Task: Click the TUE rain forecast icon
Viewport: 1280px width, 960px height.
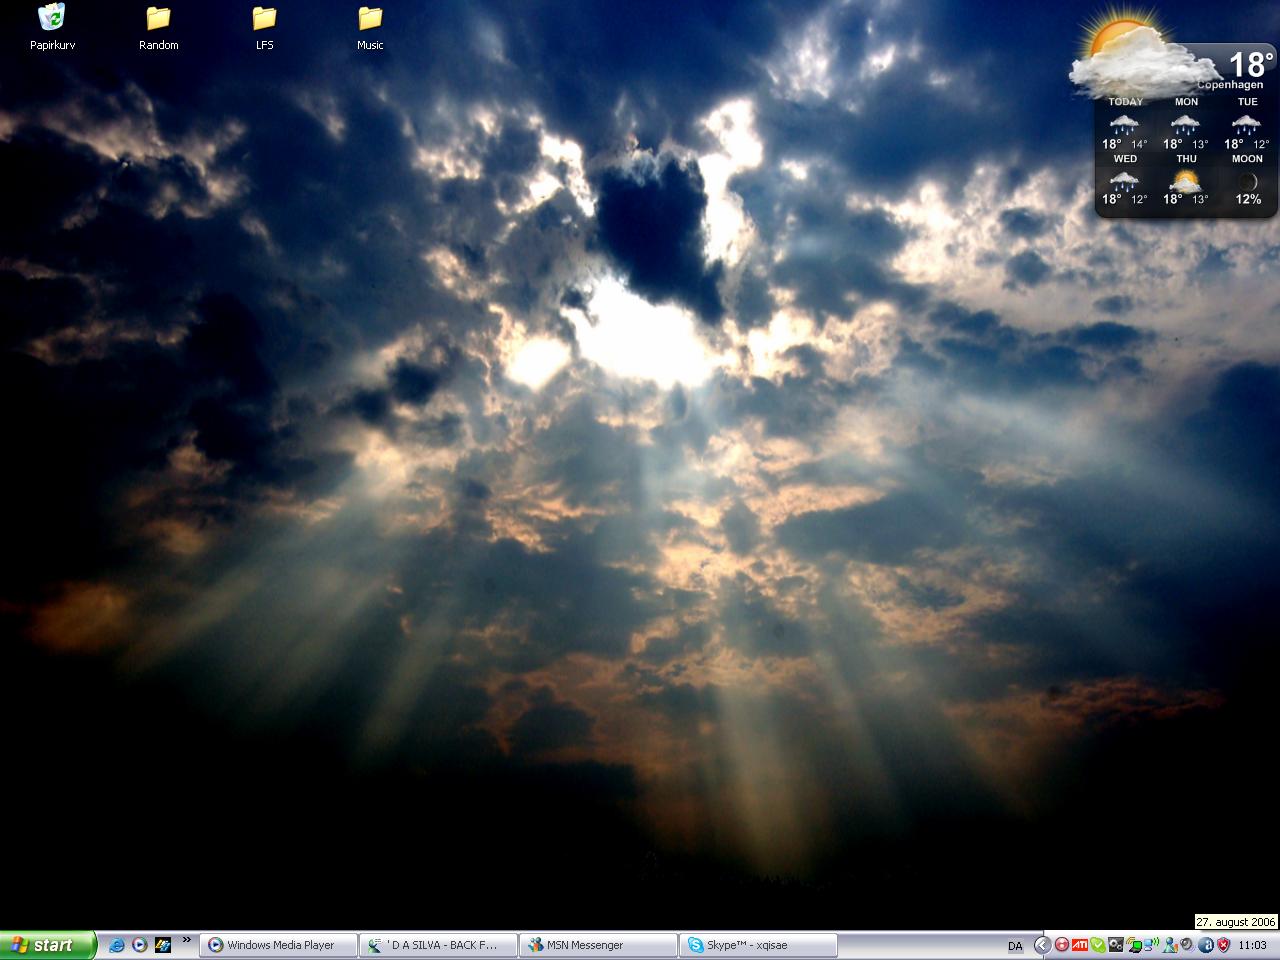Action: tap(1247, 124)
